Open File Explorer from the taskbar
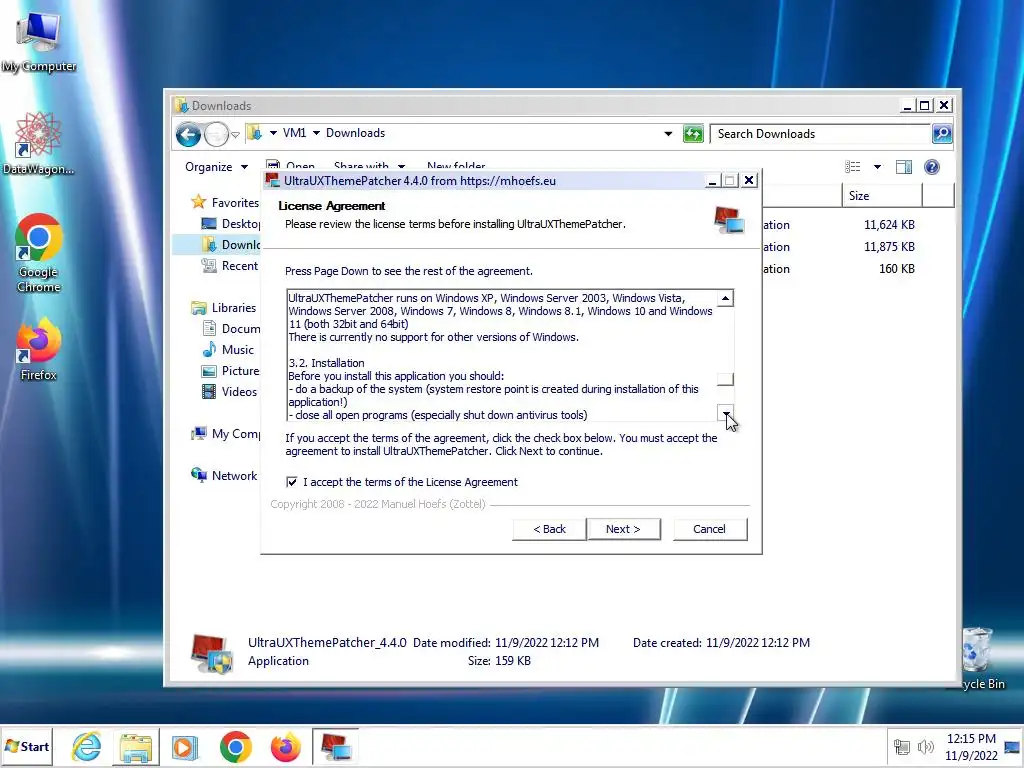1024x768 pixels. (x=136, y=746)
